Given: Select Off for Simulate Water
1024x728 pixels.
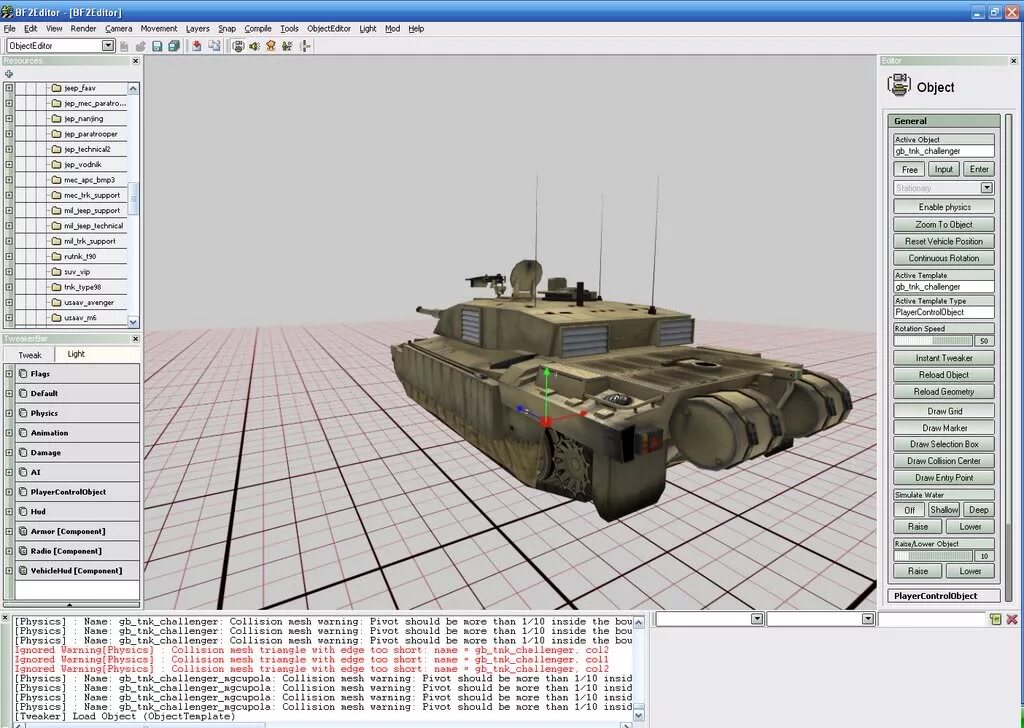Looking at the screenshot, I should coord(909,510).
